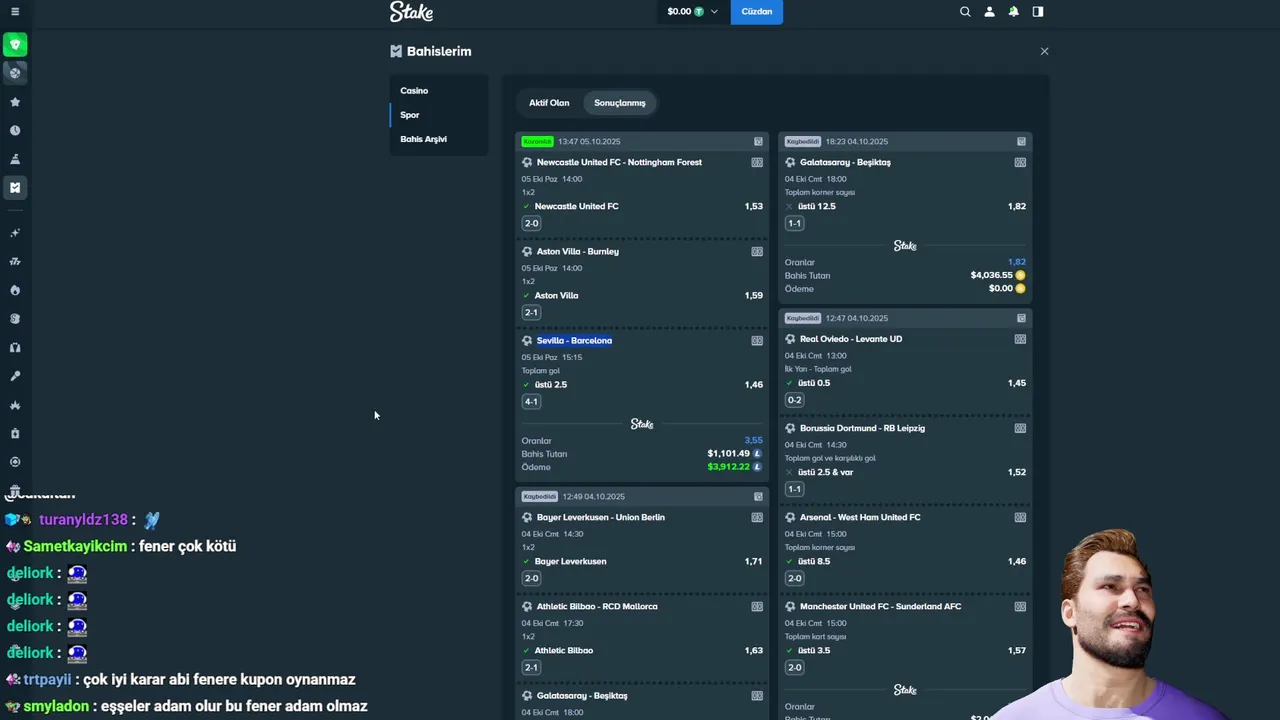
Task: Open favorites star icon in sidebar
Action: point(15,102)
